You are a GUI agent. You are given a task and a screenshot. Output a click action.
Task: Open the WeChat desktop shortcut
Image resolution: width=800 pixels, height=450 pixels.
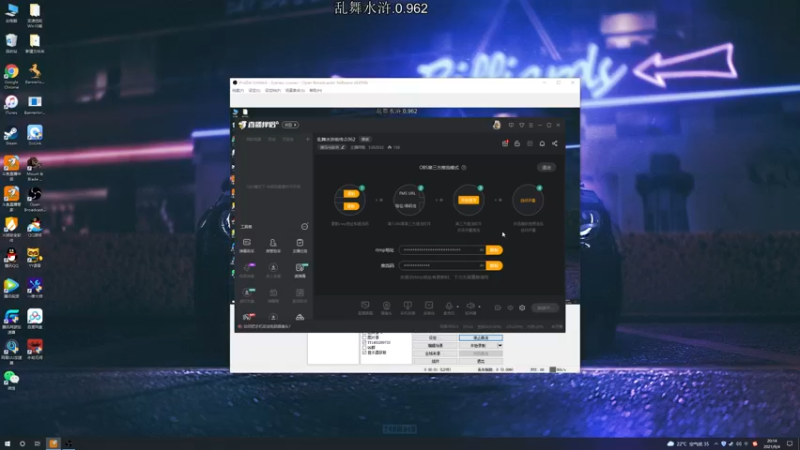(x=11, y=380)
